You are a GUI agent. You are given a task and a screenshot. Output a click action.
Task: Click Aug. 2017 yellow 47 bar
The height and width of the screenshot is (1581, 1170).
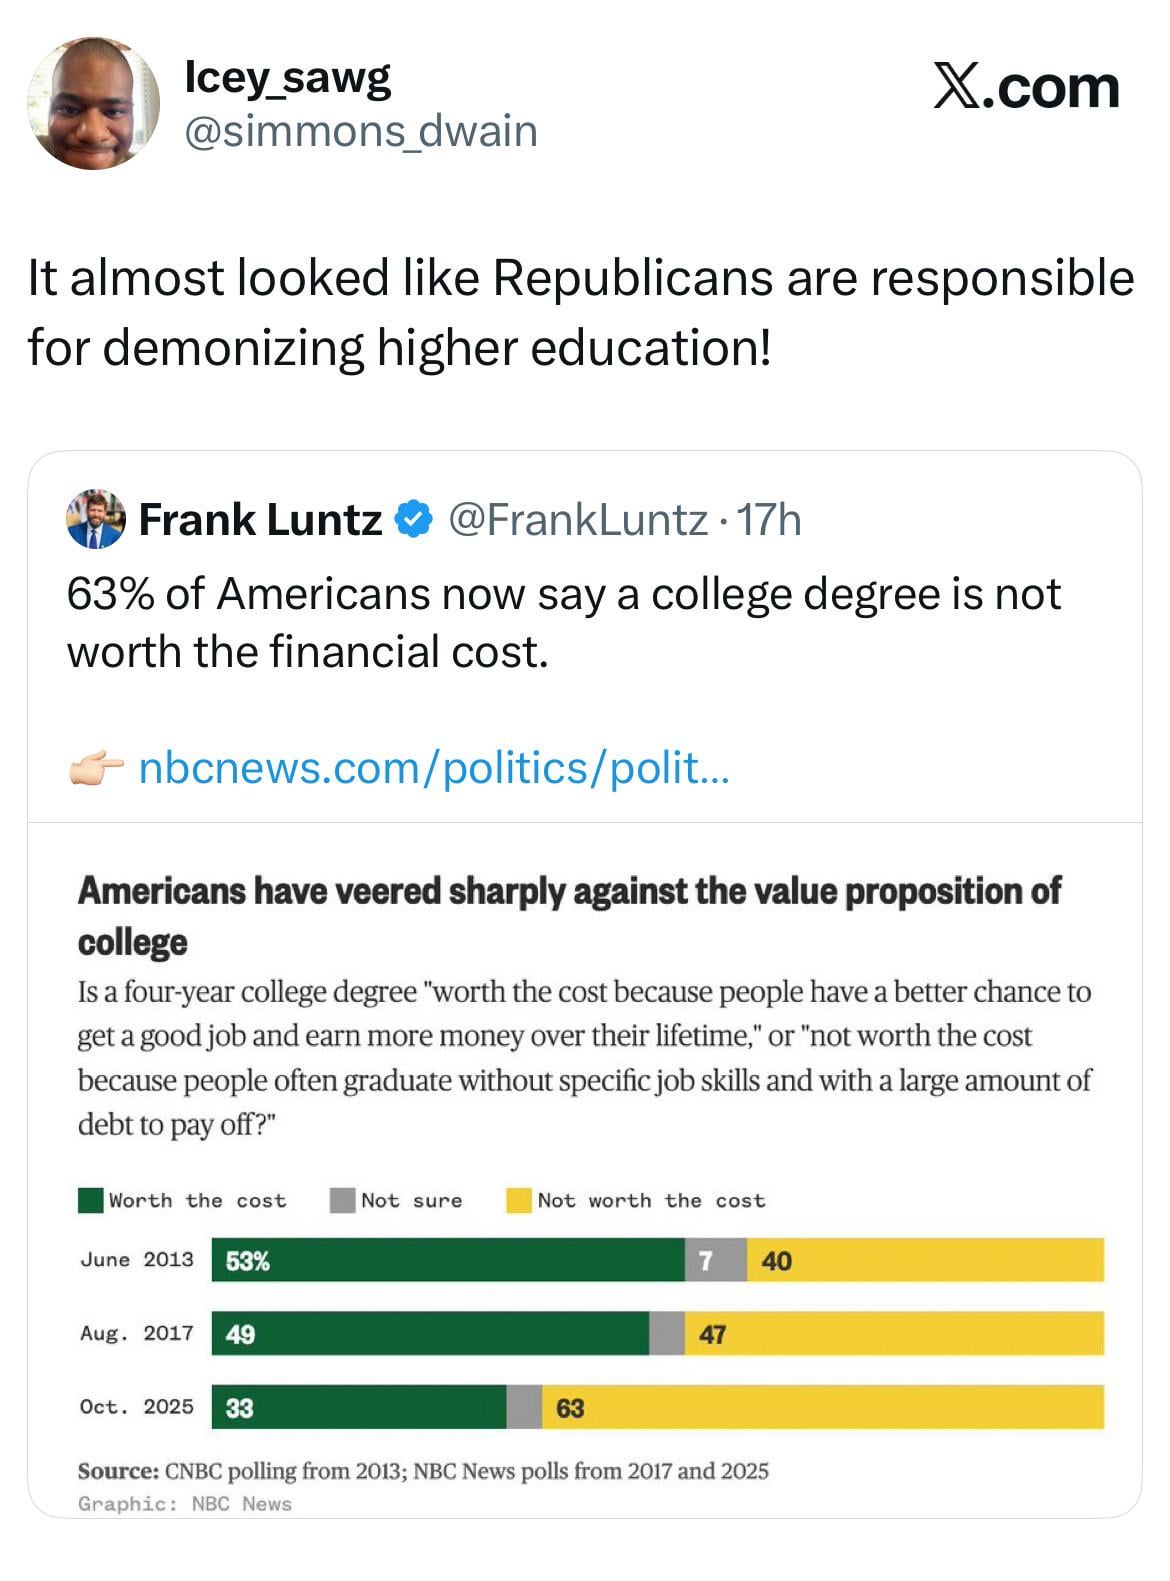(893, 1333)
